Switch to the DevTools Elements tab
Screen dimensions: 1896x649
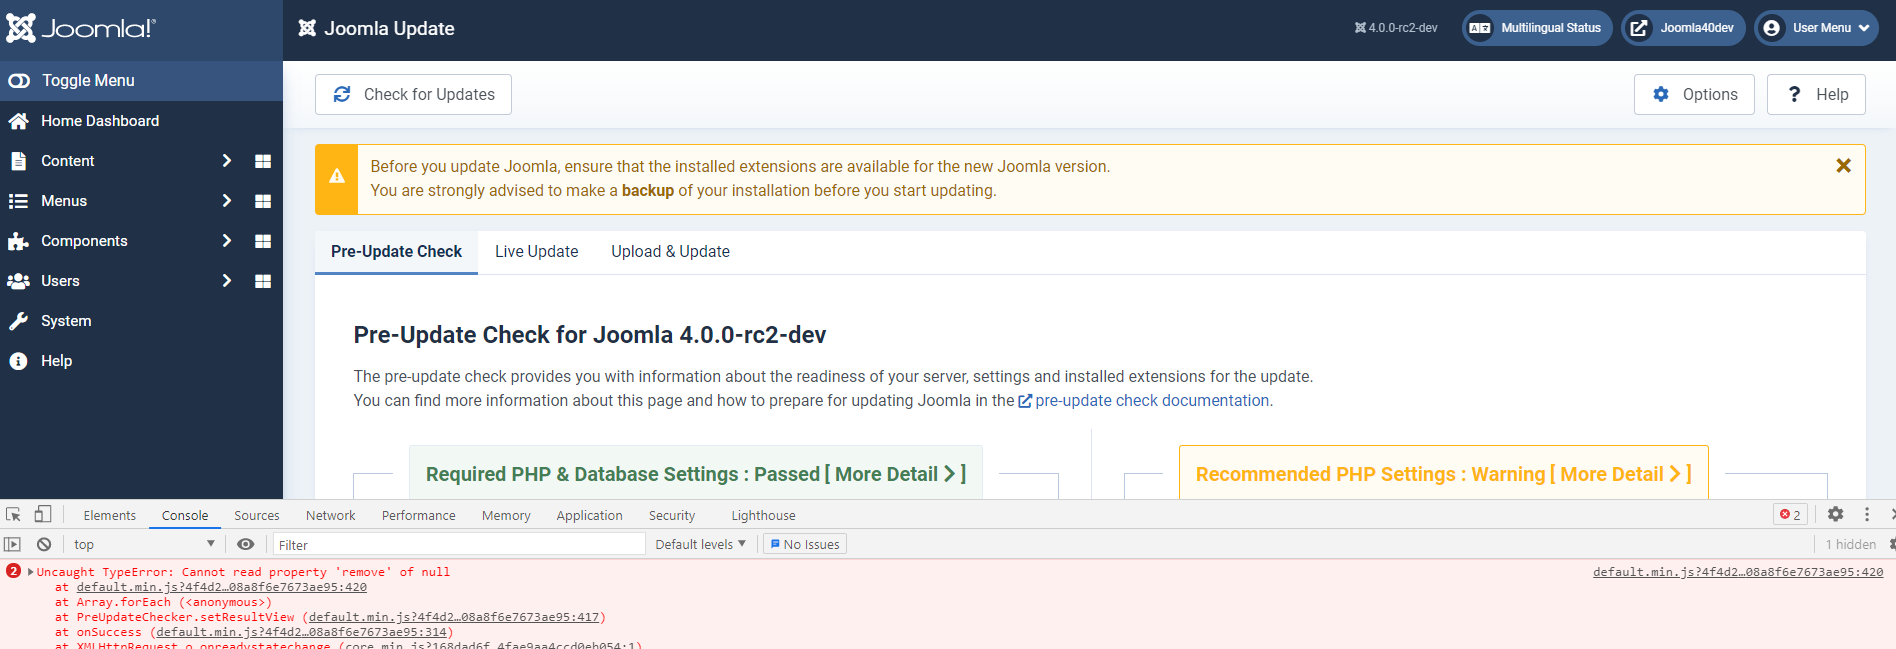pos(110,516)
